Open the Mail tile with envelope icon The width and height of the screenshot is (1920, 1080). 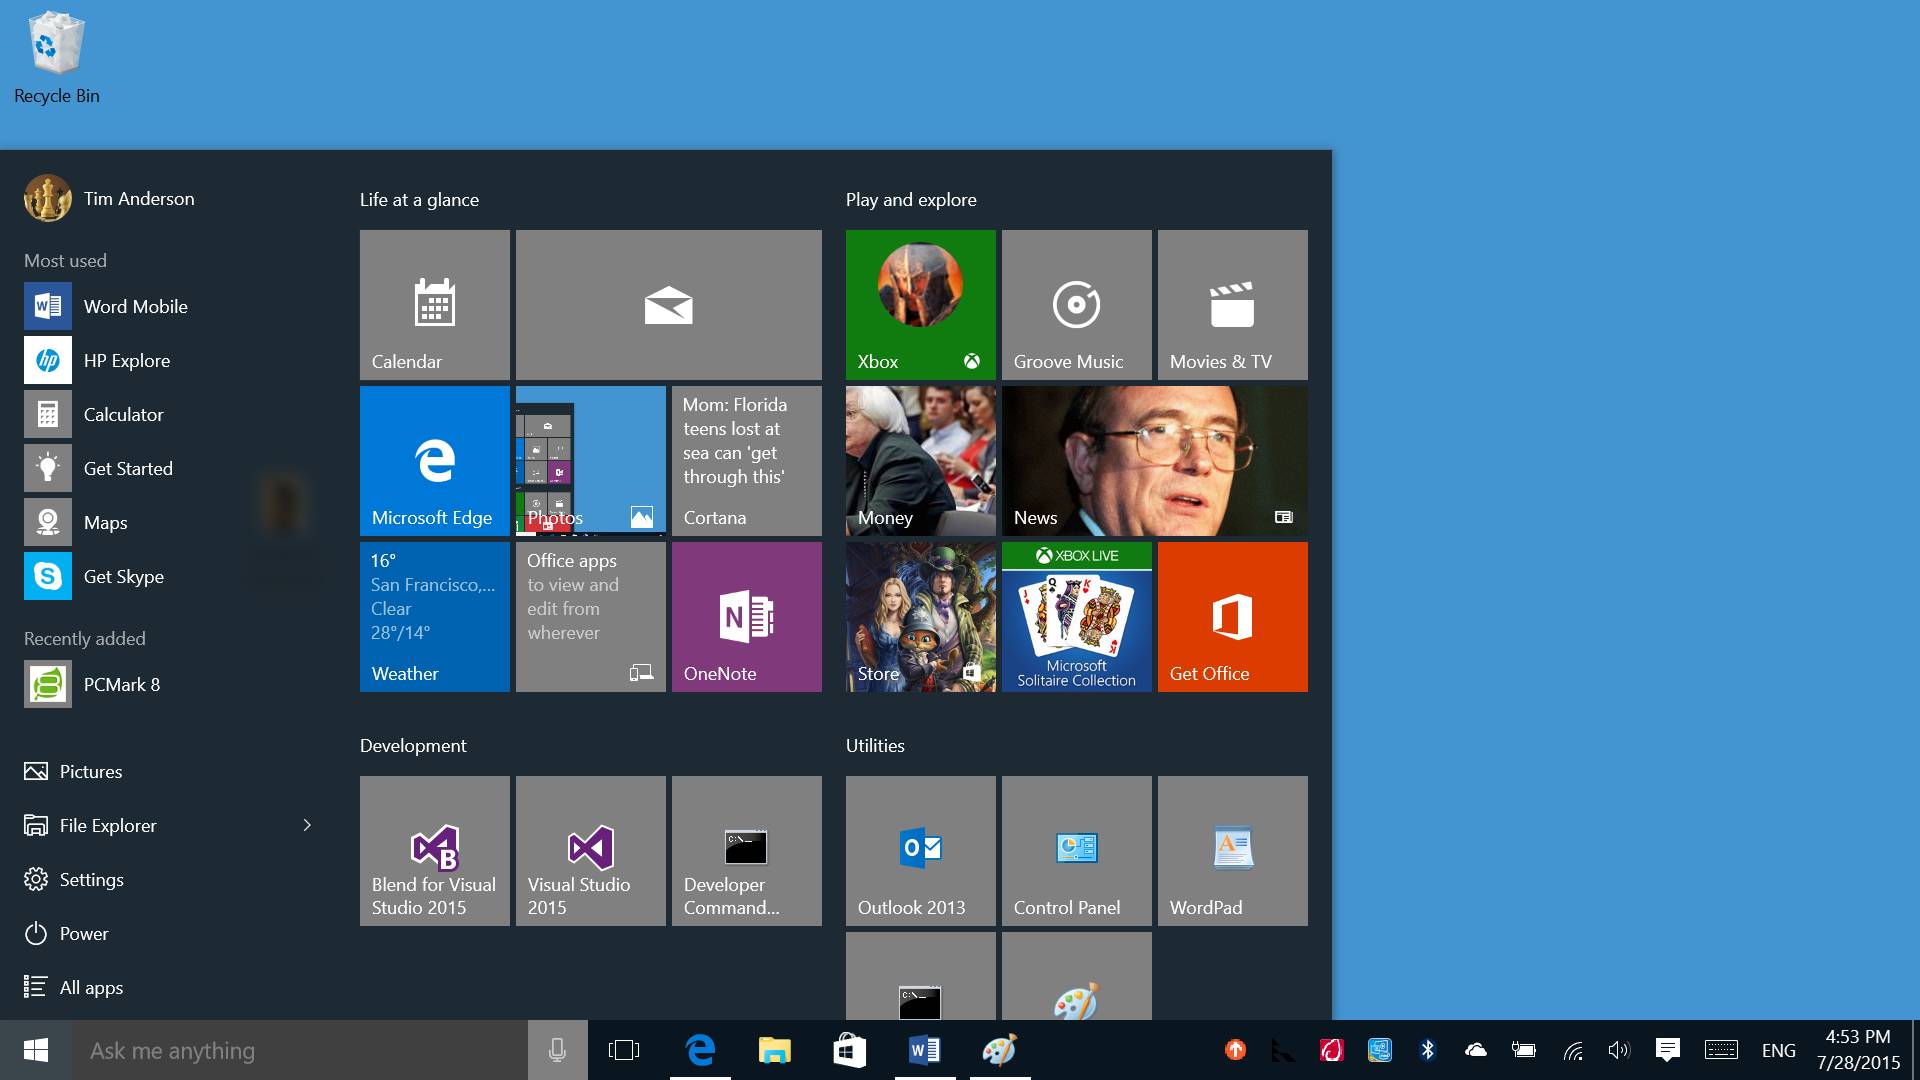pos(669,305)
